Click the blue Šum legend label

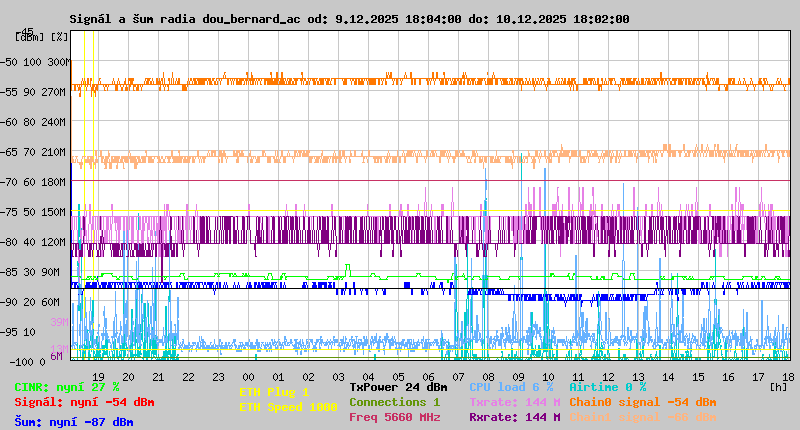[74, 422]
